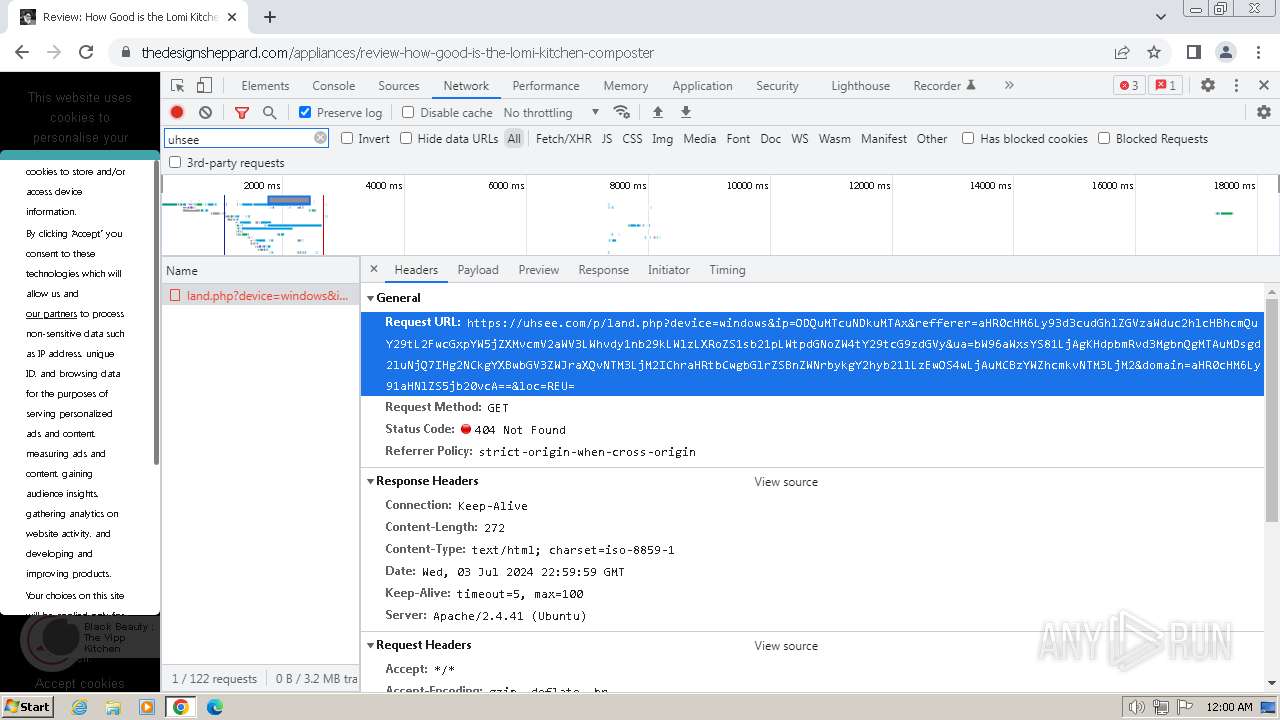Viewport: 1280px width, 720px height.
Task: Close the DevTools panel
Action: pos(1264,86)
